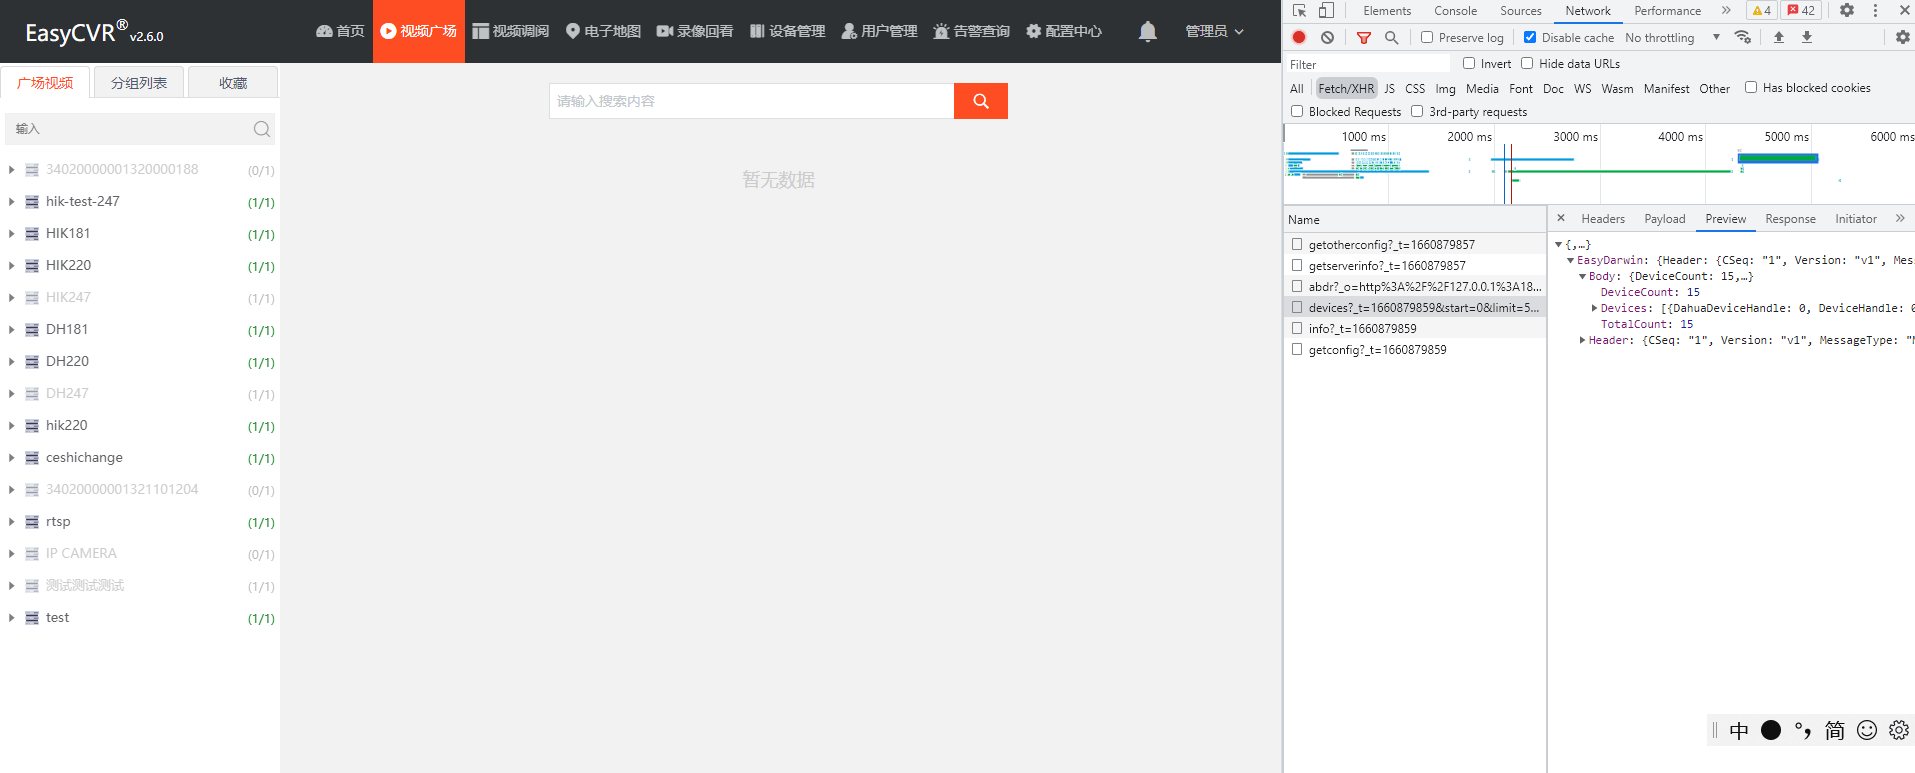This screenshot has height=773, width=1915.
Task: Expand the HIK220 tree node
Action: (x=11, y=266)
